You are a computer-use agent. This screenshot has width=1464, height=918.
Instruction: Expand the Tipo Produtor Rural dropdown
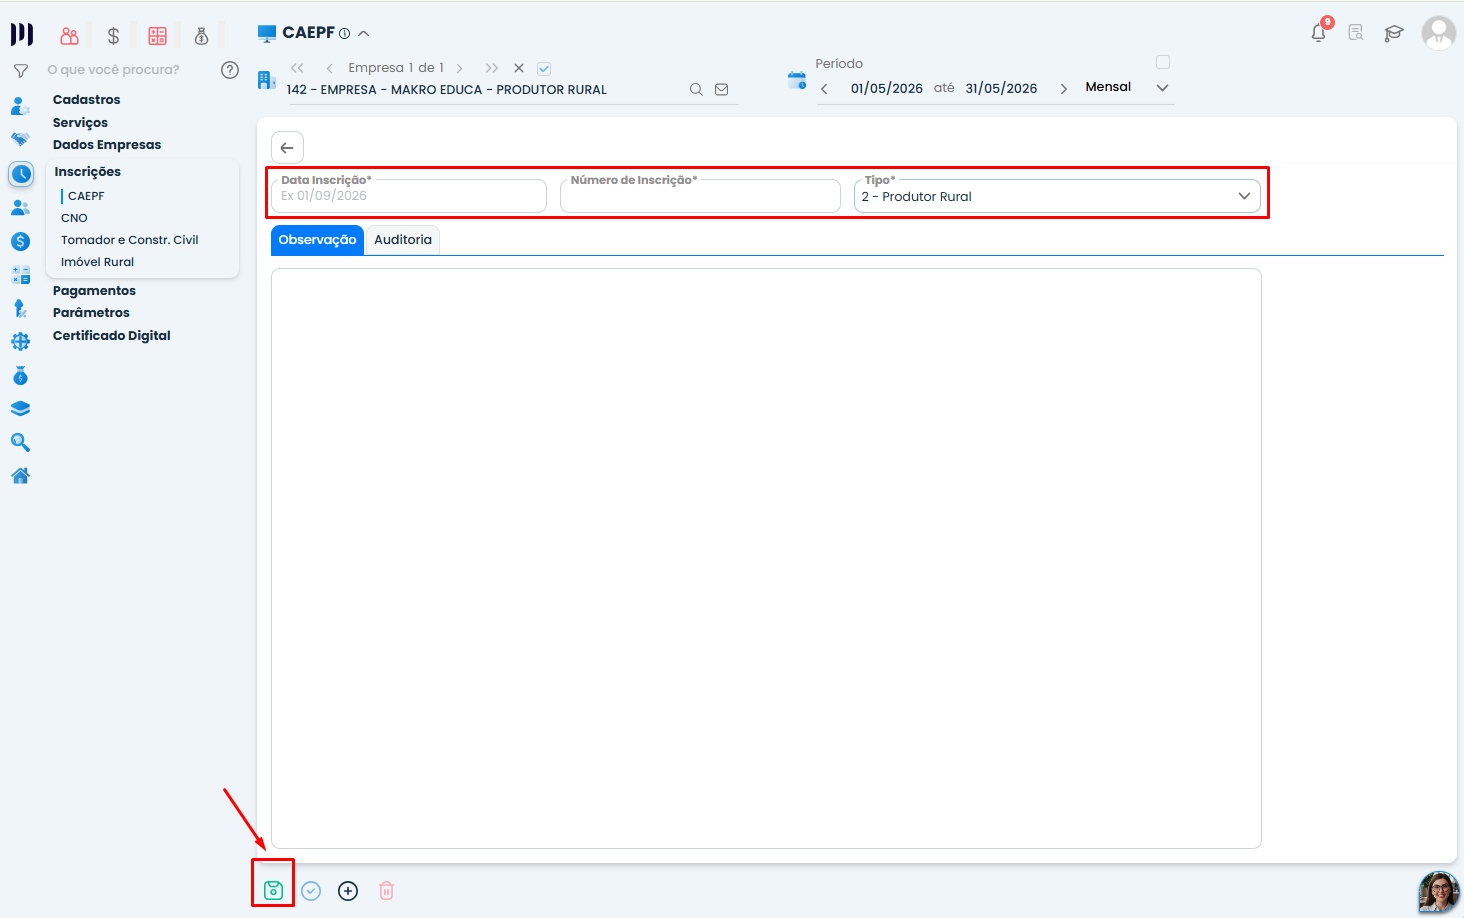point(1057,196)
